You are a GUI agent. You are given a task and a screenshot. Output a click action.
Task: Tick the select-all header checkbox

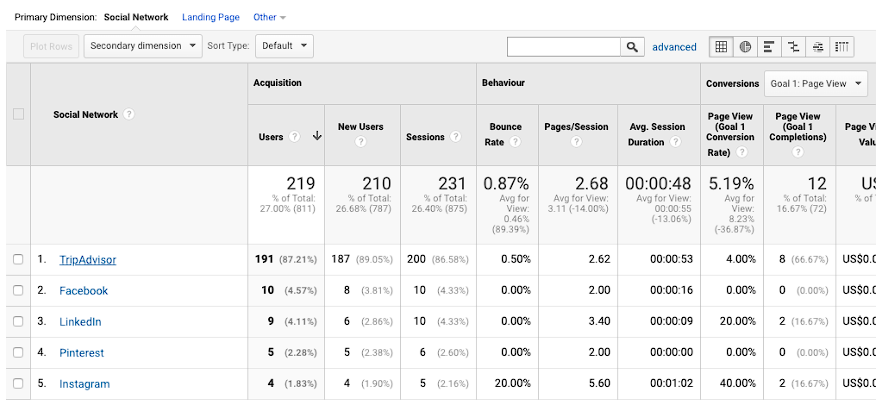(18, 114)
